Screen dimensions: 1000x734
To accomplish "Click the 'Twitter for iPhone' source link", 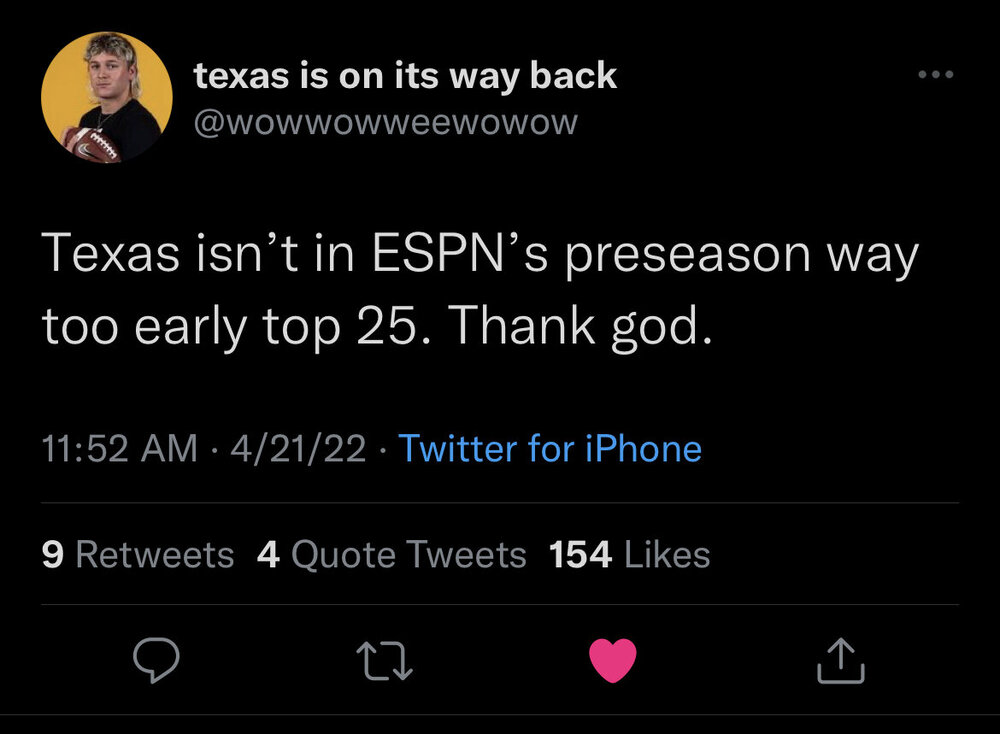I will pos(550,449).
